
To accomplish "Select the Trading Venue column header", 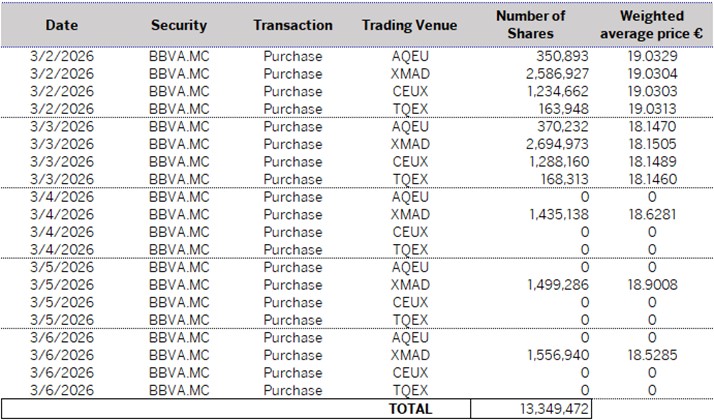I will 411,25.
